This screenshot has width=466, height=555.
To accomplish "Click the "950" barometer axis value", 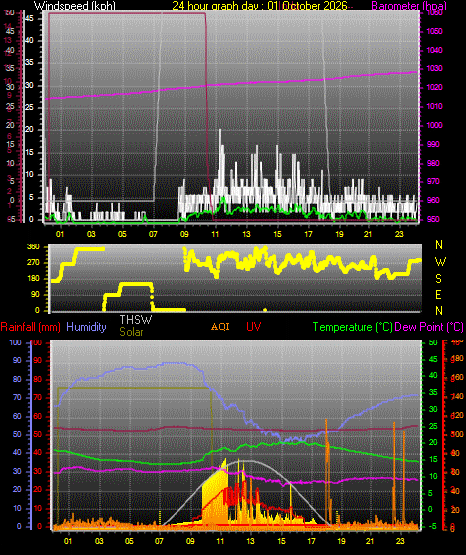I will [433, 219].
